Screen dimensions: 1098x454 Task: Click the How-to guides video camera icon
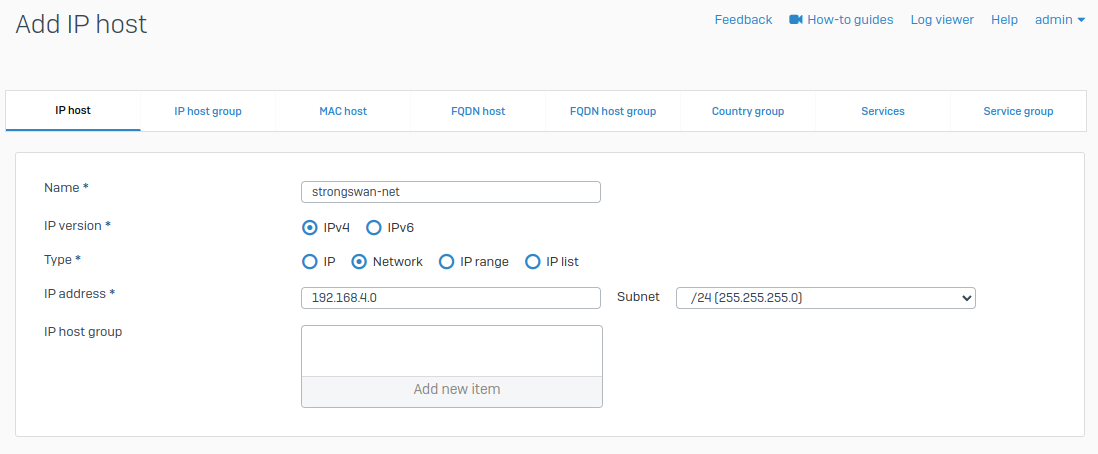point(796,20)
